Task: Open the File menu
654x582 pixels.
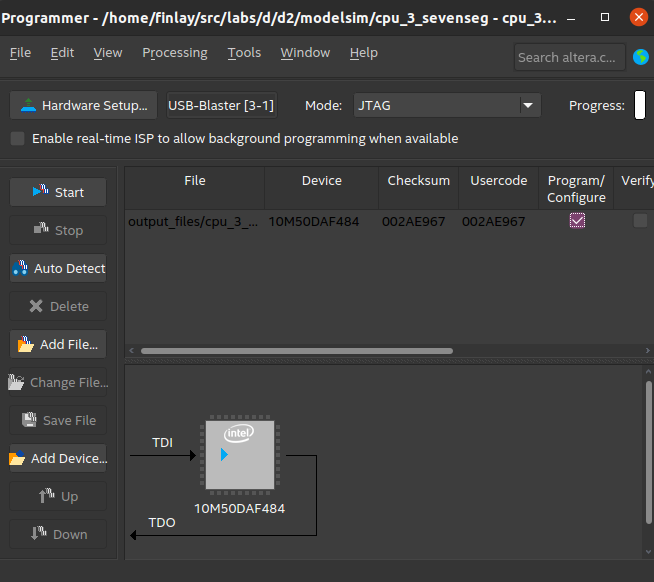Action: (20, 53)
